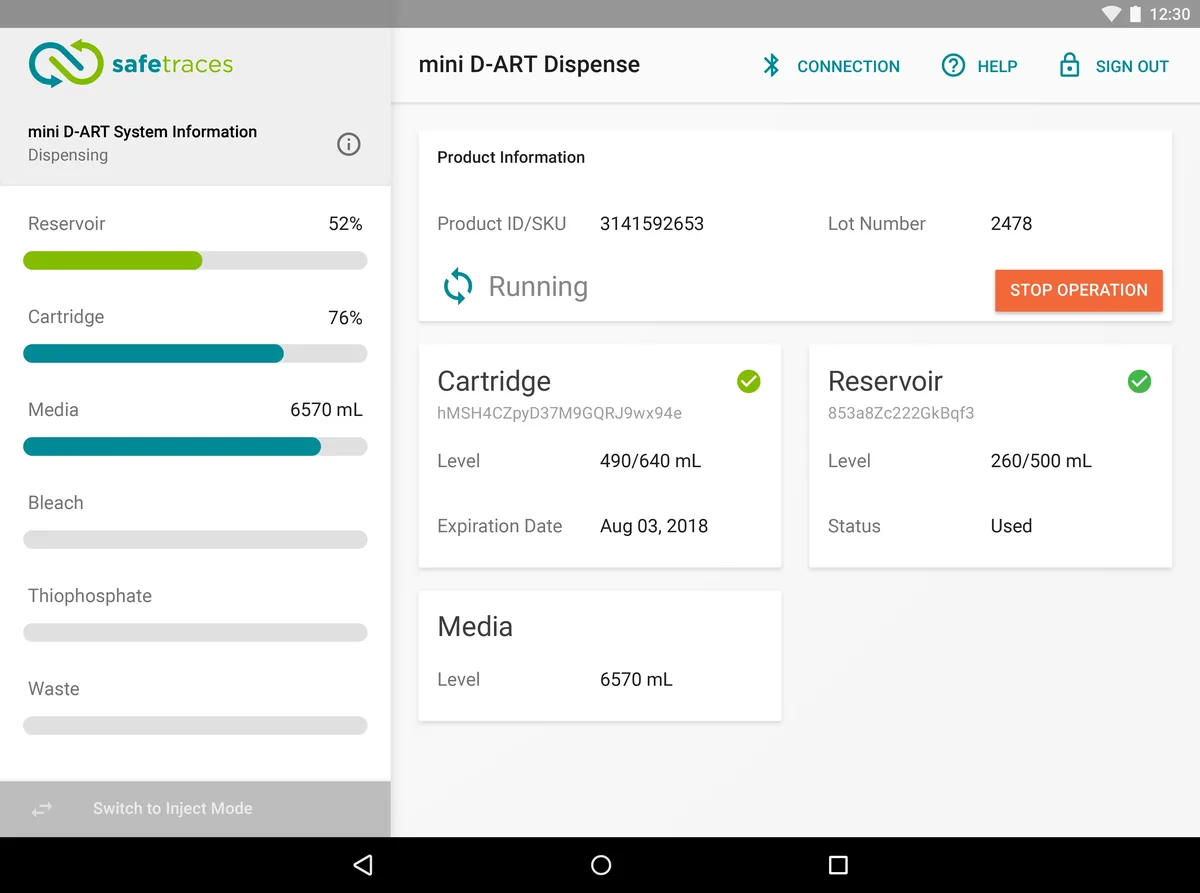Click reservoir level 260/500 mL
1200x893 pixels.
click(x=1041, y=461)
